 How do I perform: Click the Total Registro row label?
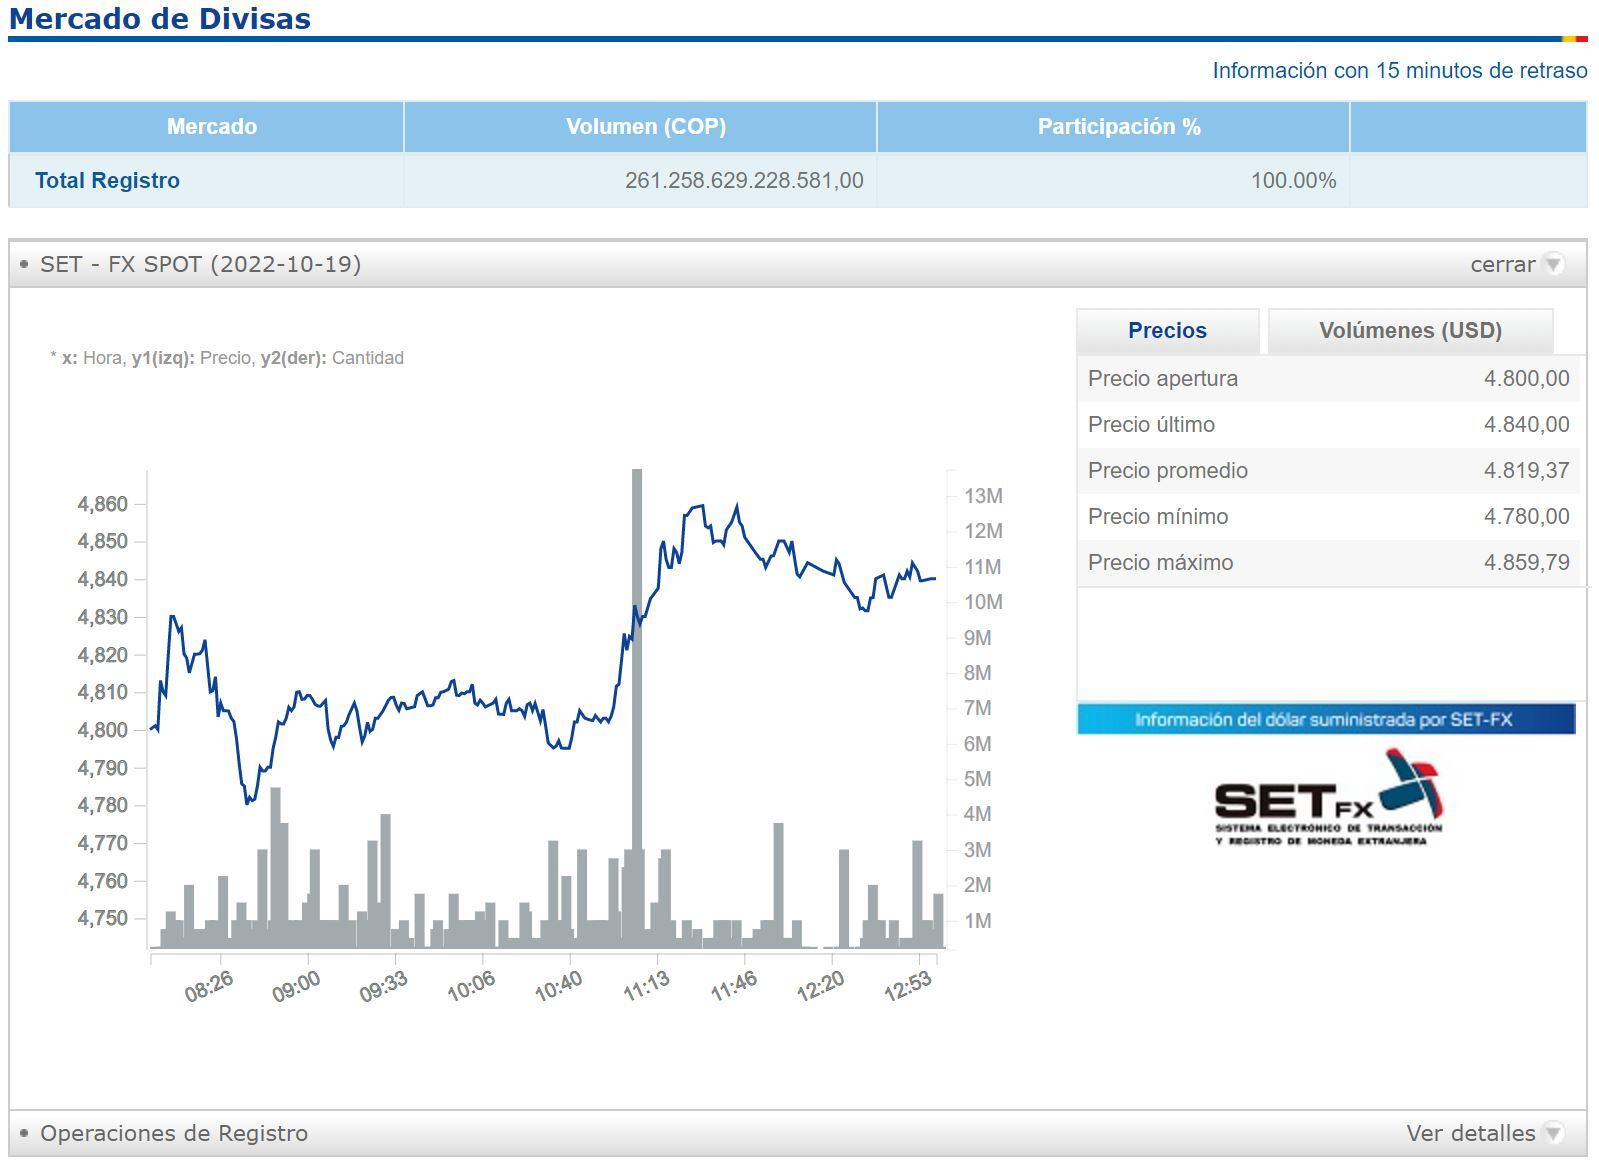107,181
